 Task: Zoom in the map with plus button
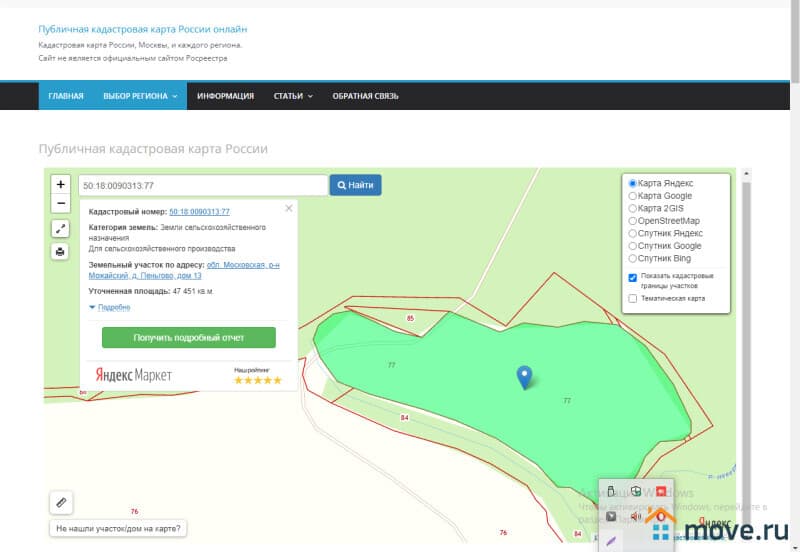pos(61,185)
